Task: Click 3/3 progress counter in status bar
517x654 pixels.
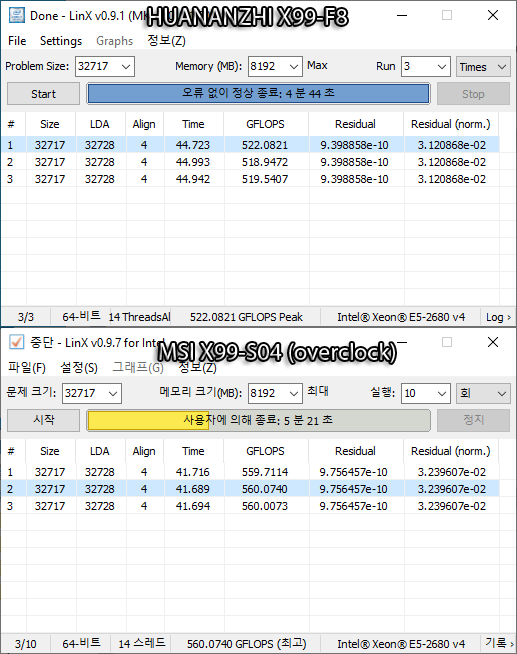Action: click(25, 317)
